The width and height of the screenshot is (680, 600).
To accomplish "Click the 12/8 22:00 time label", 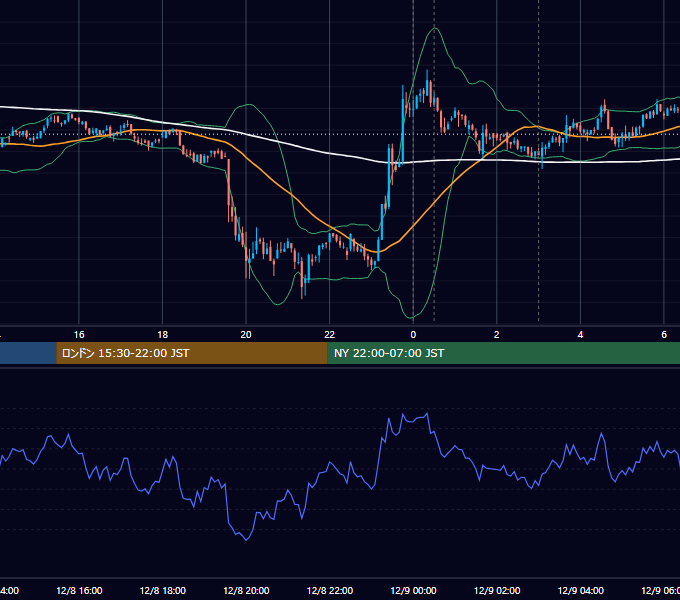I will click(330, 590).
